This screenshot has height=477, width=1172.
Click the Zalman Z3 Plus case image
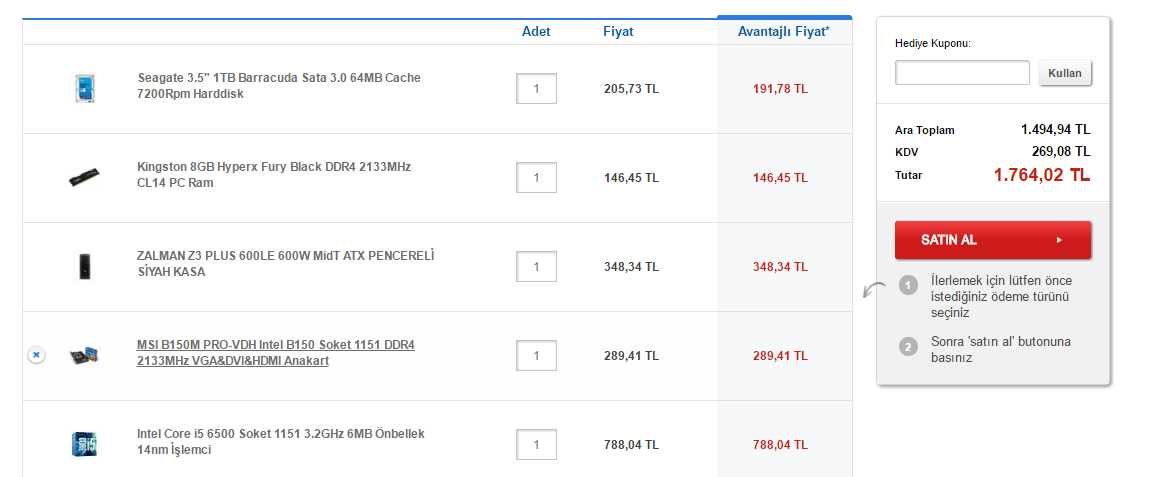84,266
